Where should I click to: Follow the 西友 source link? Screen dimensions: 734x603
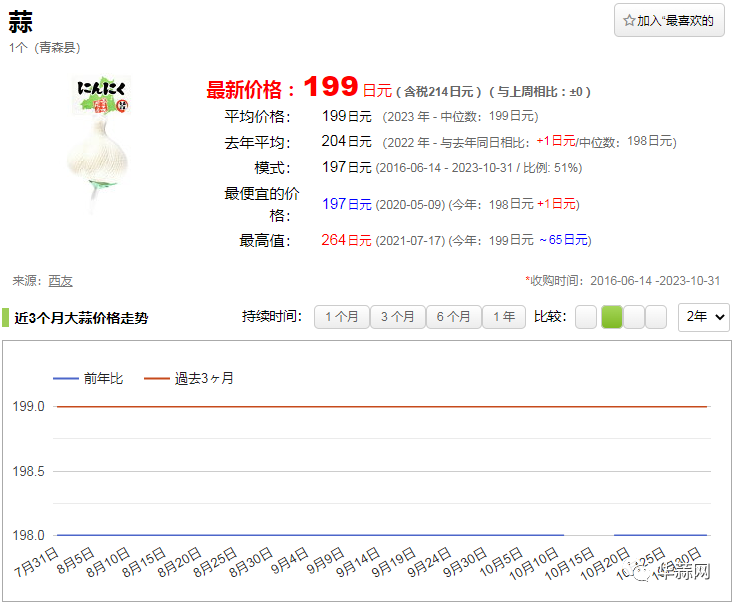tap(61, 281)
